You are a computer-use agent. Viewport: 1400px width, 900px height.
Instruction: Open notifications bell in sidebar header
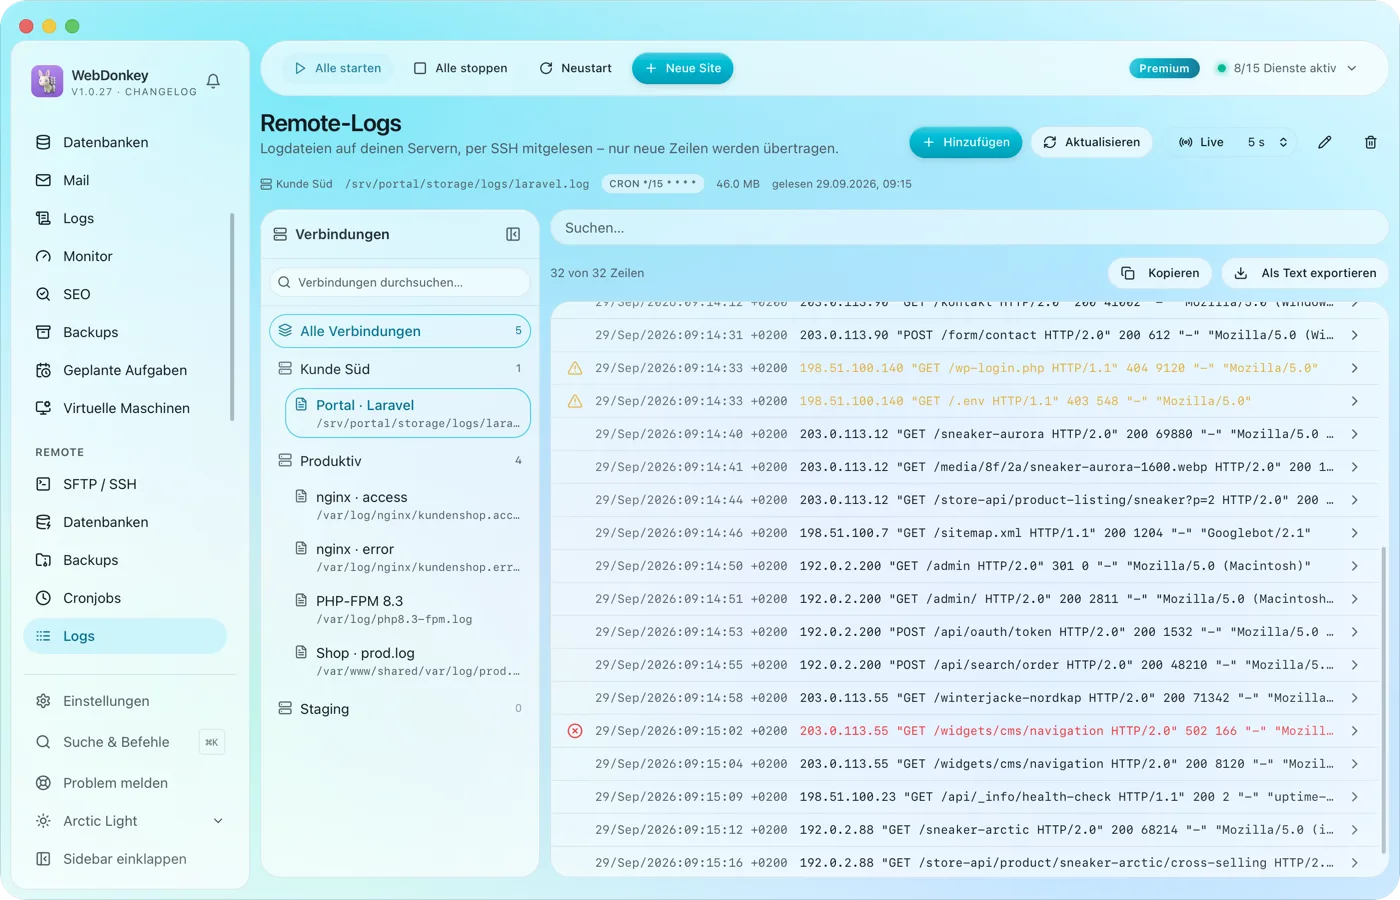(213, 81)
